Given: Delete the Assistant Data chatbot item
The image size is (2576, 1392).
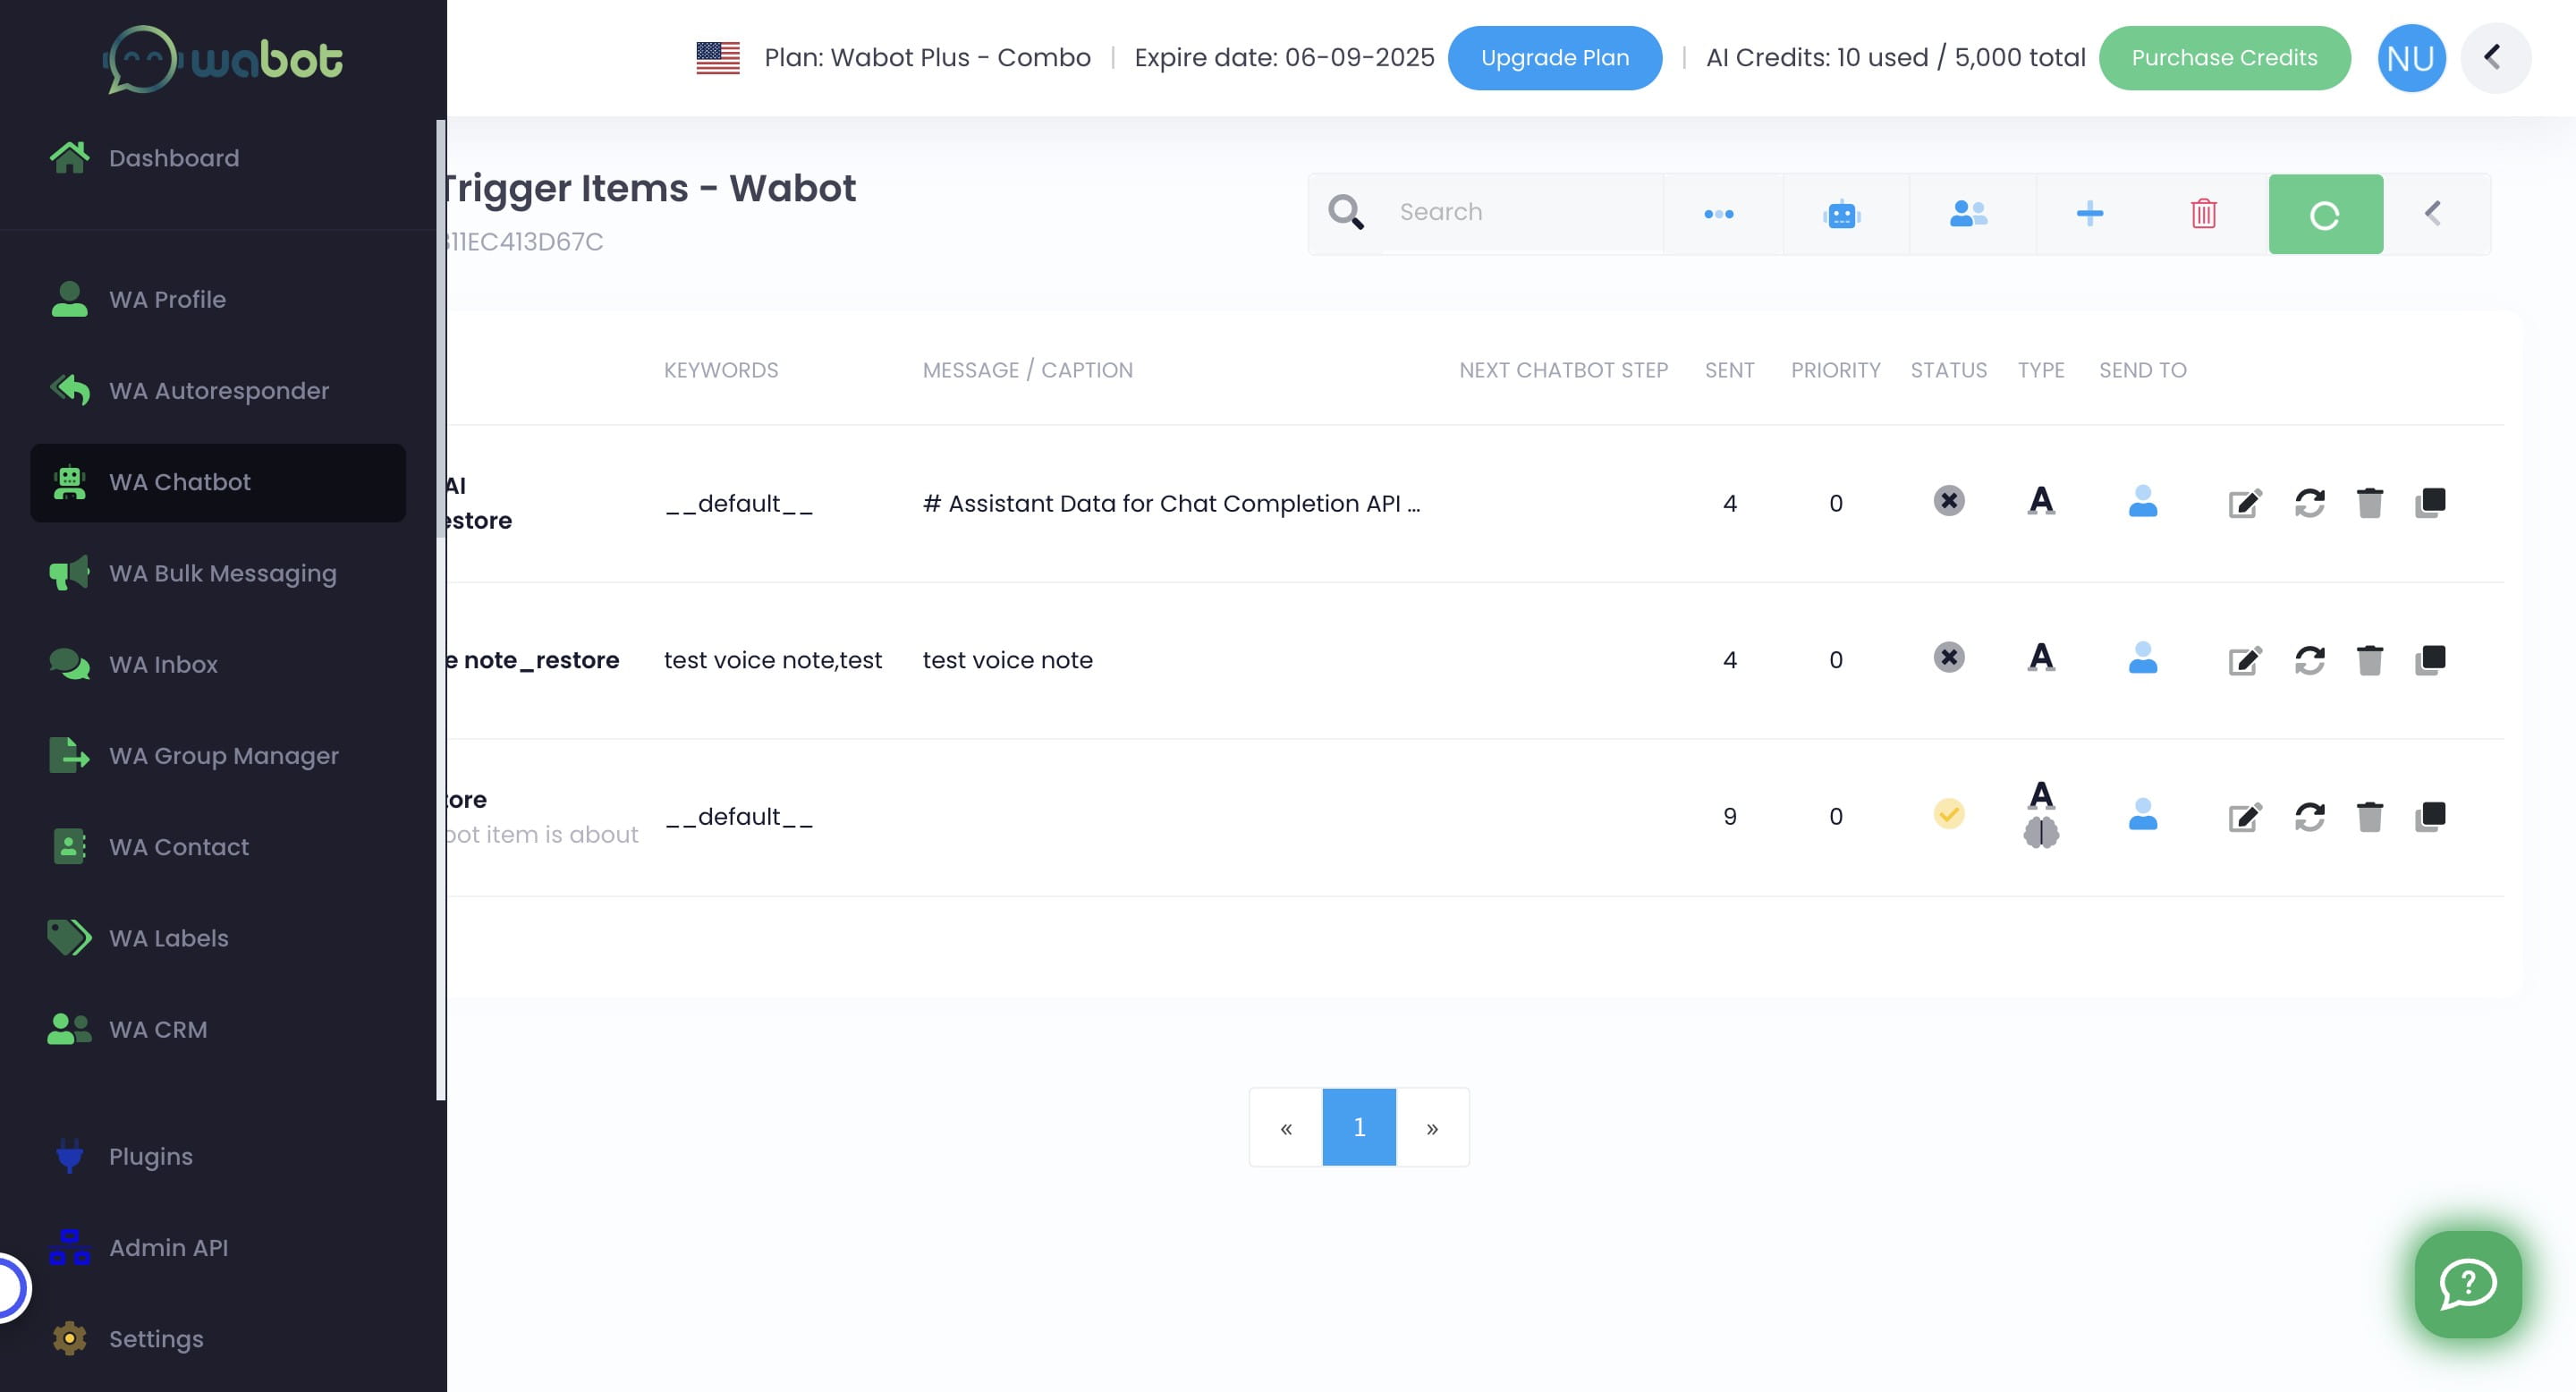Looking at the screenshot, I should click(x=2369, y=503).
